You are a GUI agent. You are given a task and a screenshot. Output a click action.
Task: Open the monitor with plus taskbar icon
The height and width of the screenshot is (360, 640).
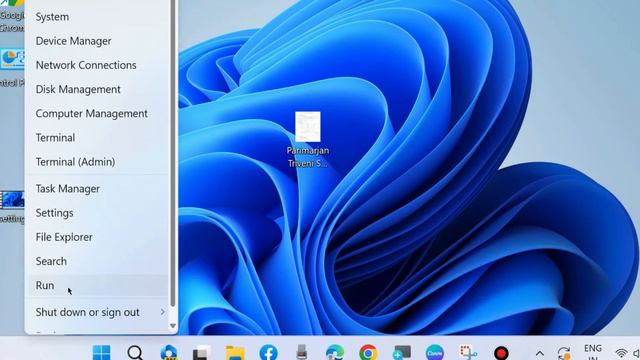pos(402,353)
